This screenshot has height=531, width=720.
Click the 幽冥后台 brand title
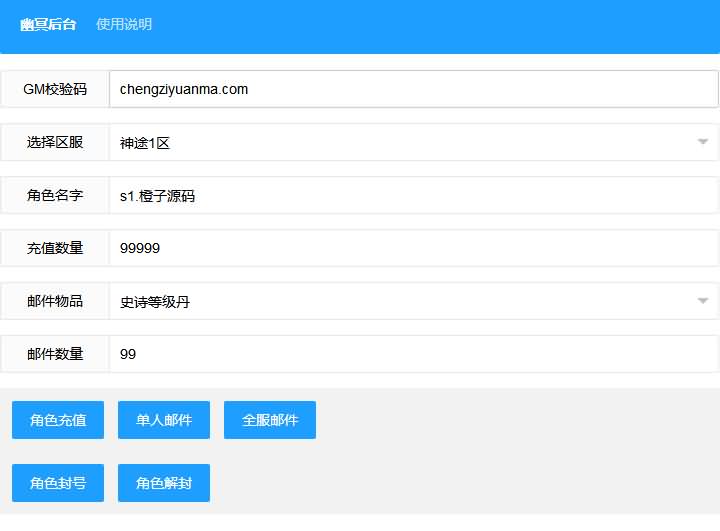click(x=48, y=24)
